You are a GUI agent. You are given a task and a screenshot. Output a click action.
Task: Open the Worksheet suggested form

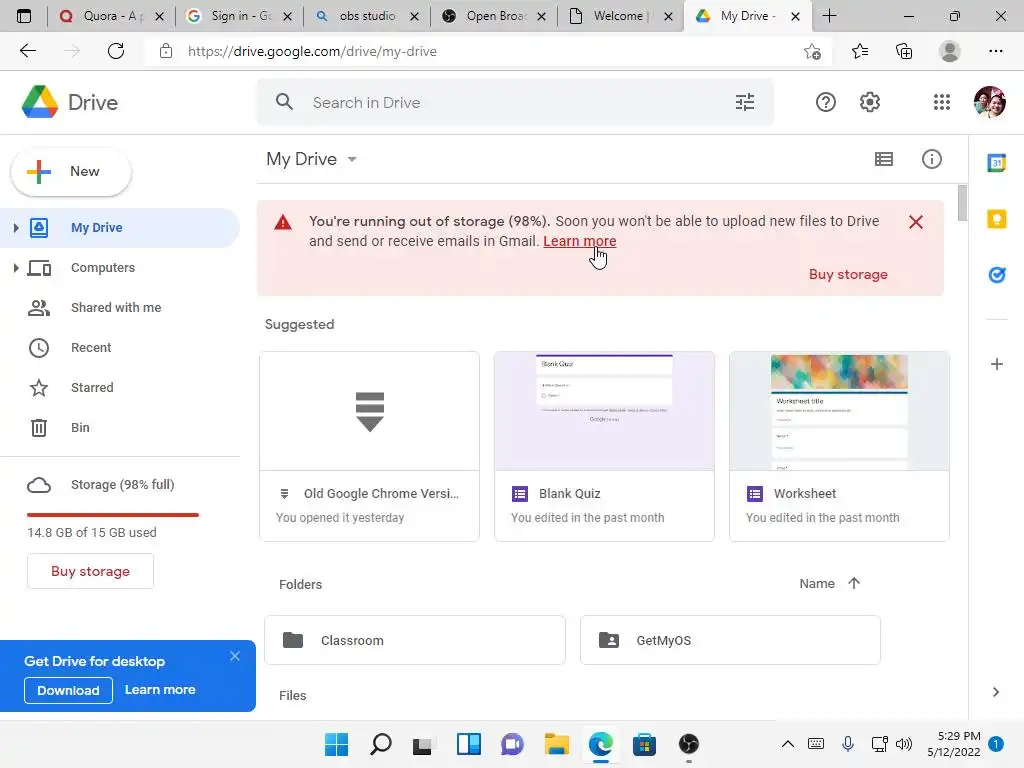click(x=839, y=446)
